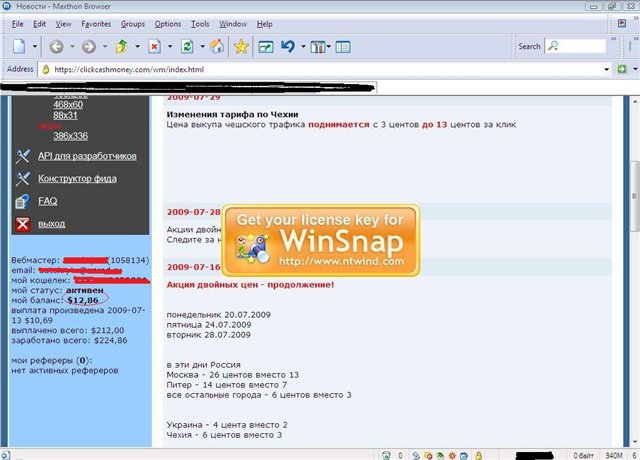Open the FAQ sidebar link

[47, 201]
